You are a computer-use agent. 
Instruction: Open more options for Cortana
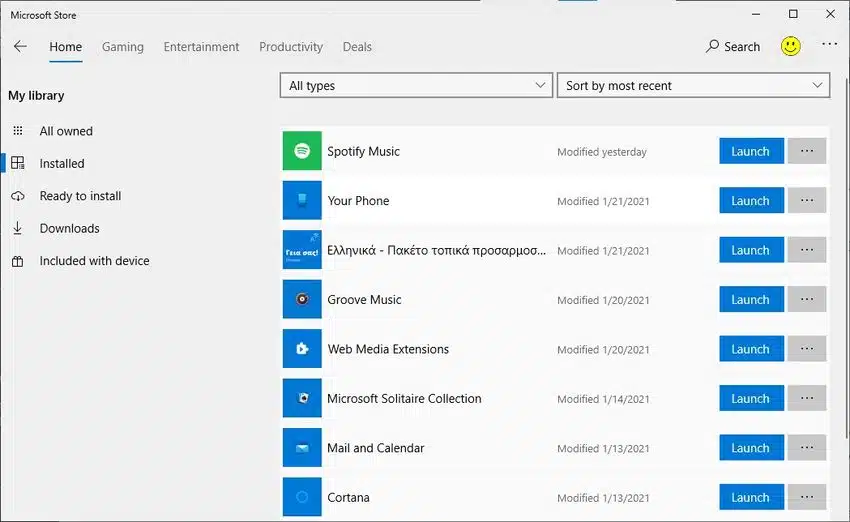(807, 497)
